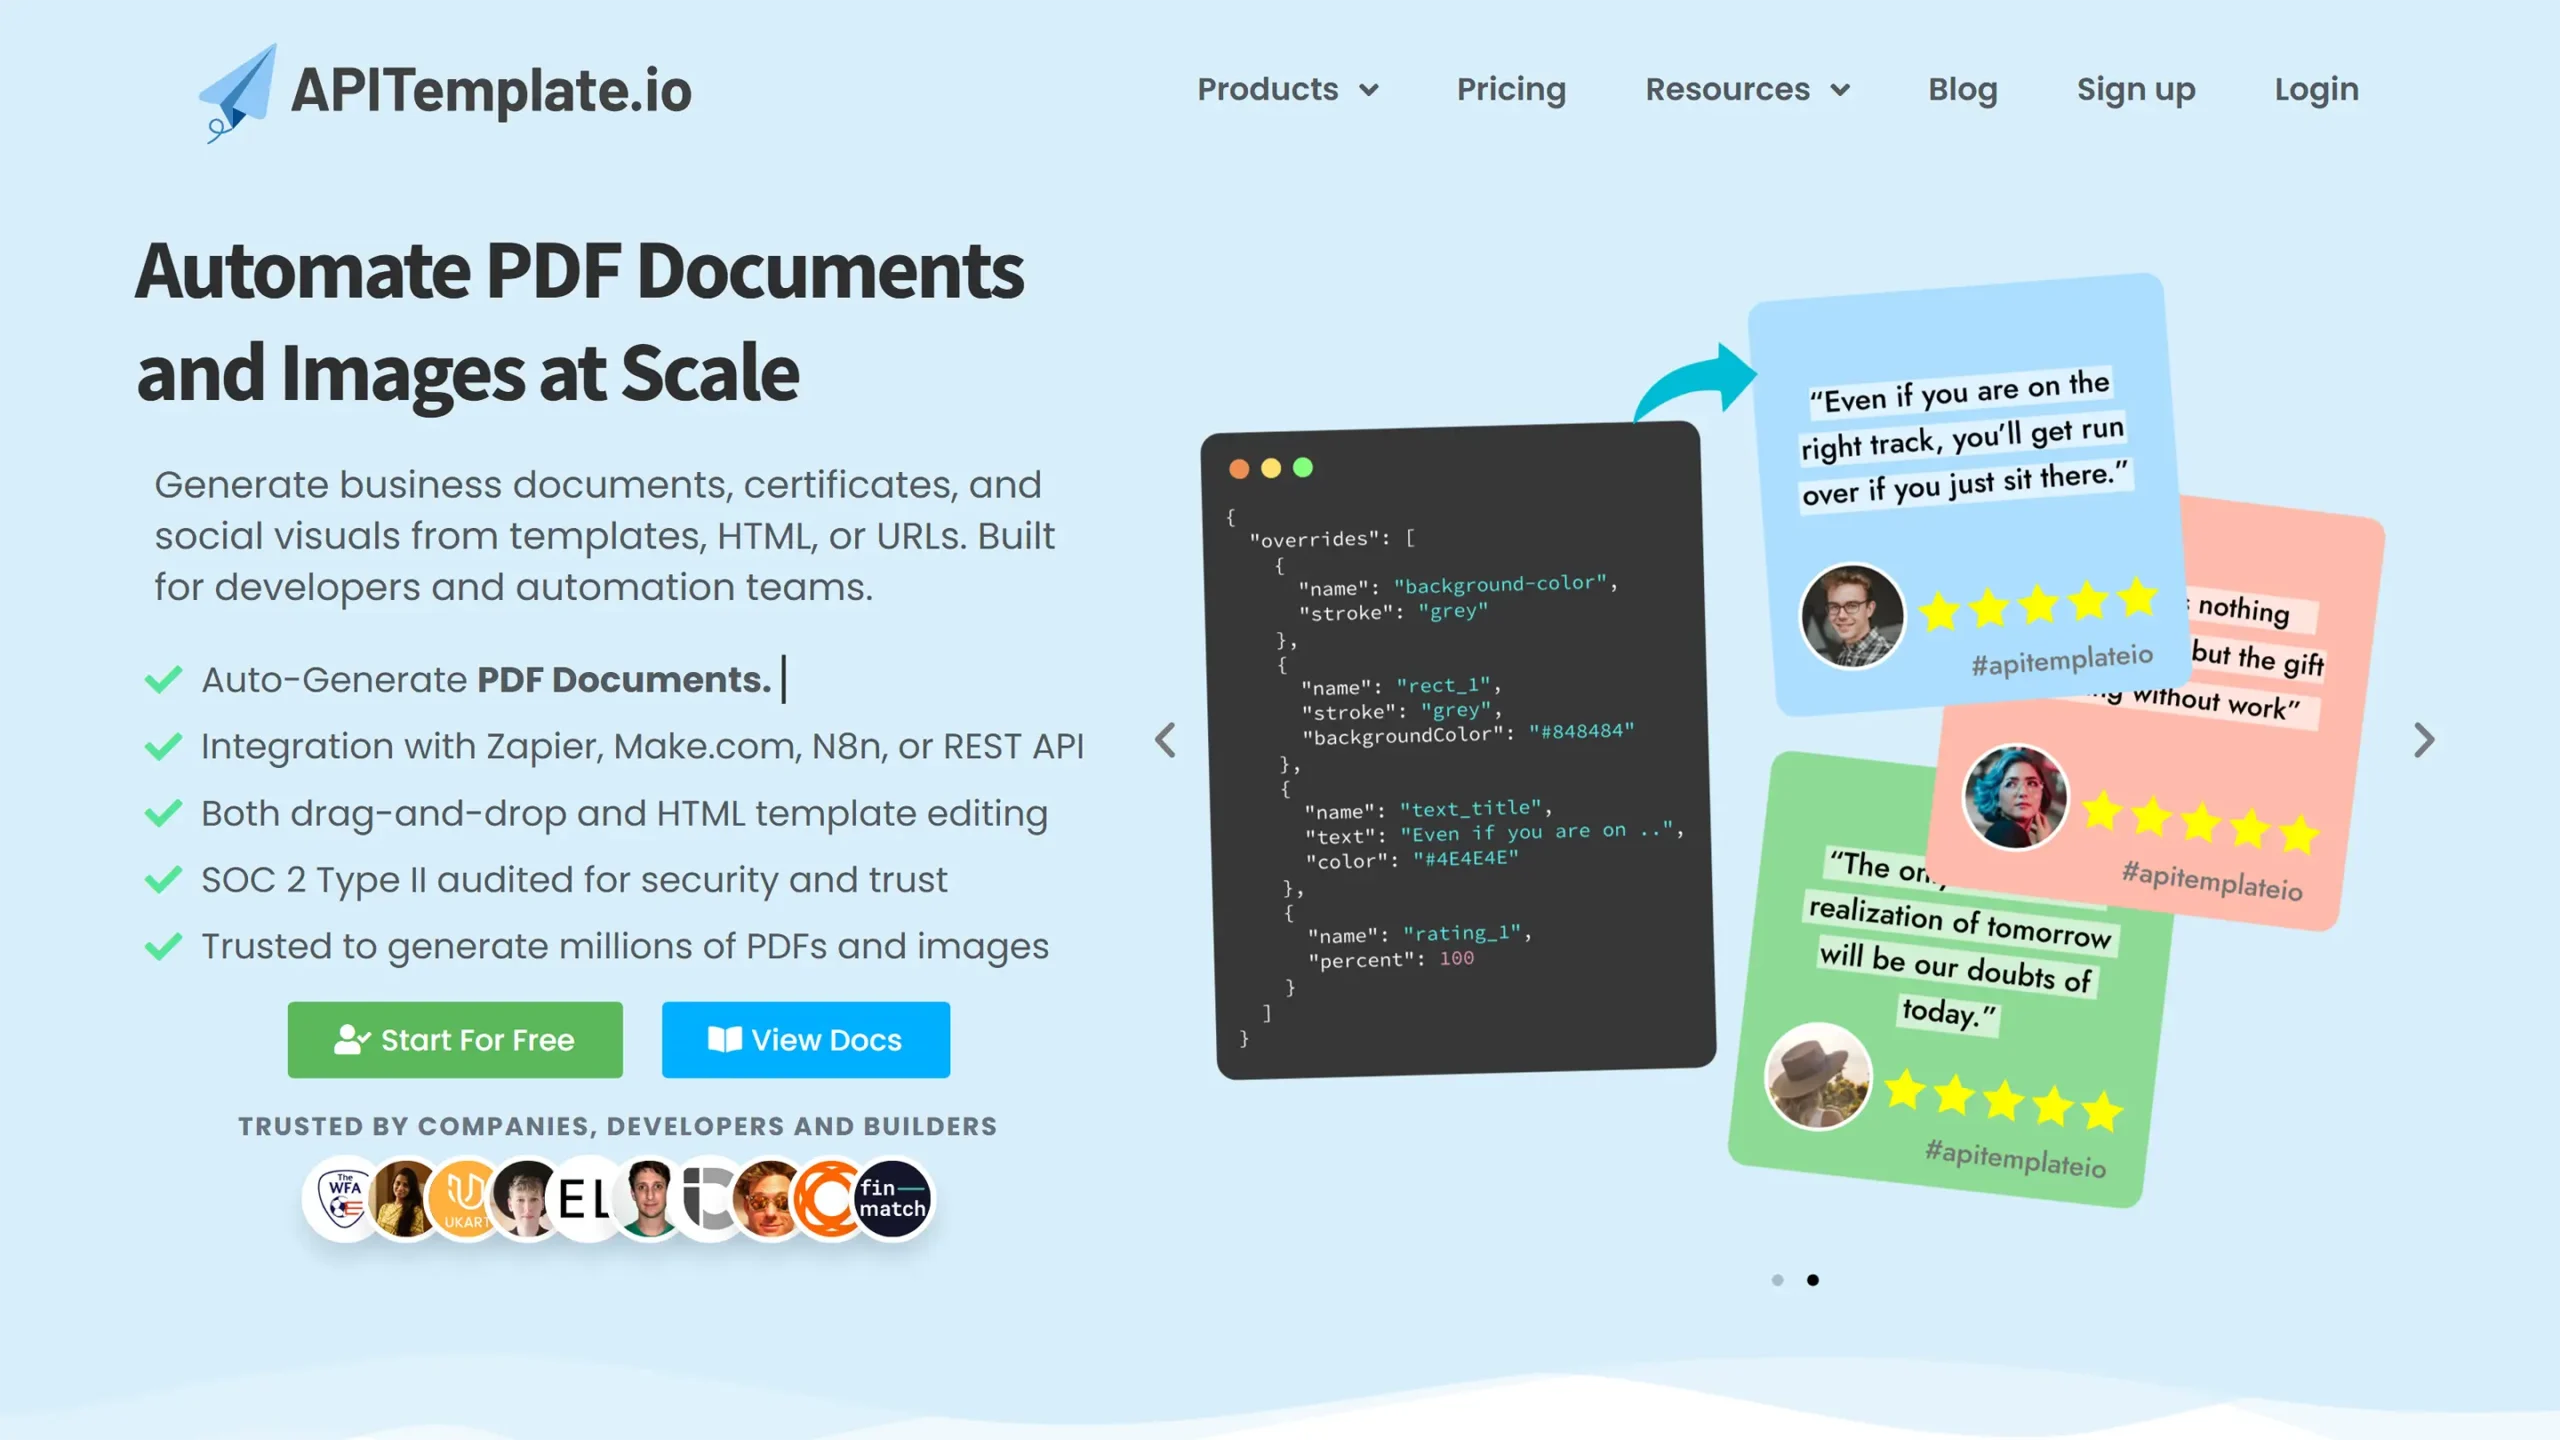2560x1440 pixels.
Task: Click the WFA logo avatar
Action: (342, 1198)
